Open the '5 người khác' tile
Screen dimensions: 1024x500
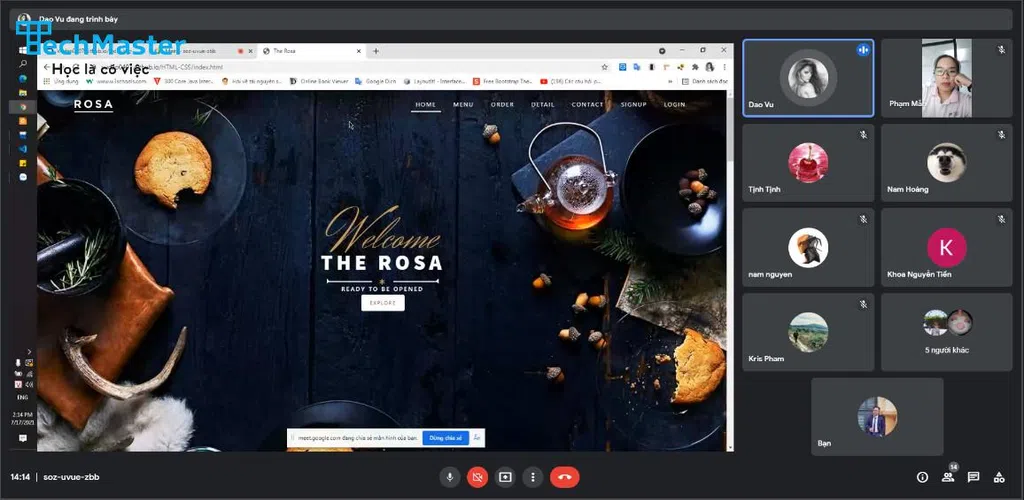tap(946, 332)
